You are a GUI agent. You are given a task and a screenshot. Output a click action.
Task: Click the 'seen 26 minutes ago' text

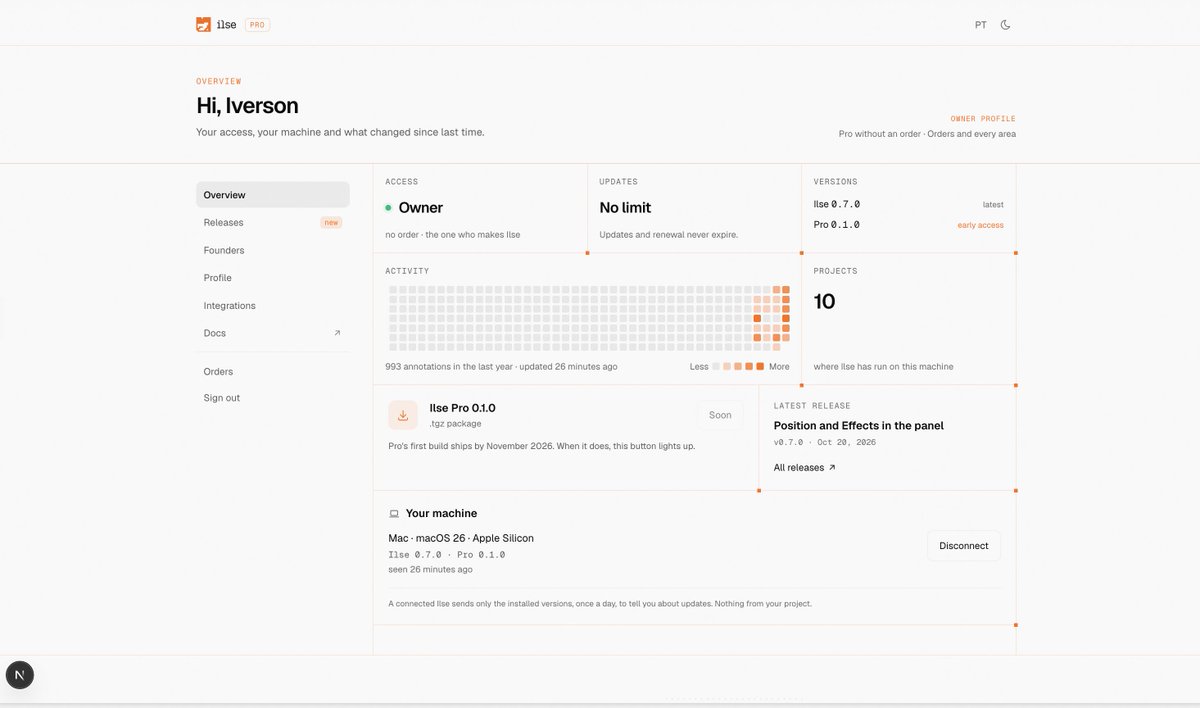pos(431,569)
